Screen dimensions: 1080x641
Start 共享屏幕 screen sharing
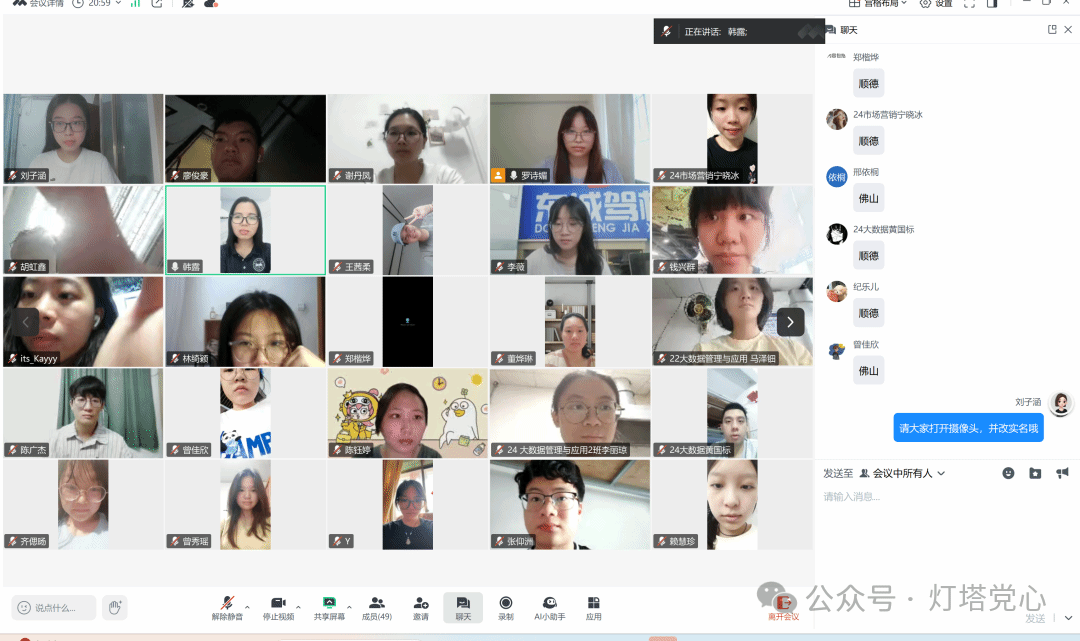[x=329, y=608]
